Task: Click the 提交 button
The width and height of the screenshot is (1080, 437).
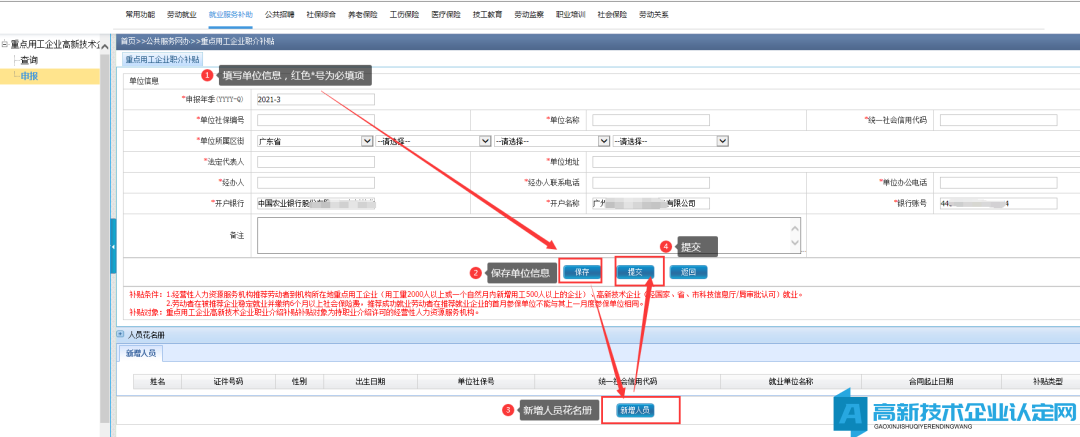Action: point(634,271)
